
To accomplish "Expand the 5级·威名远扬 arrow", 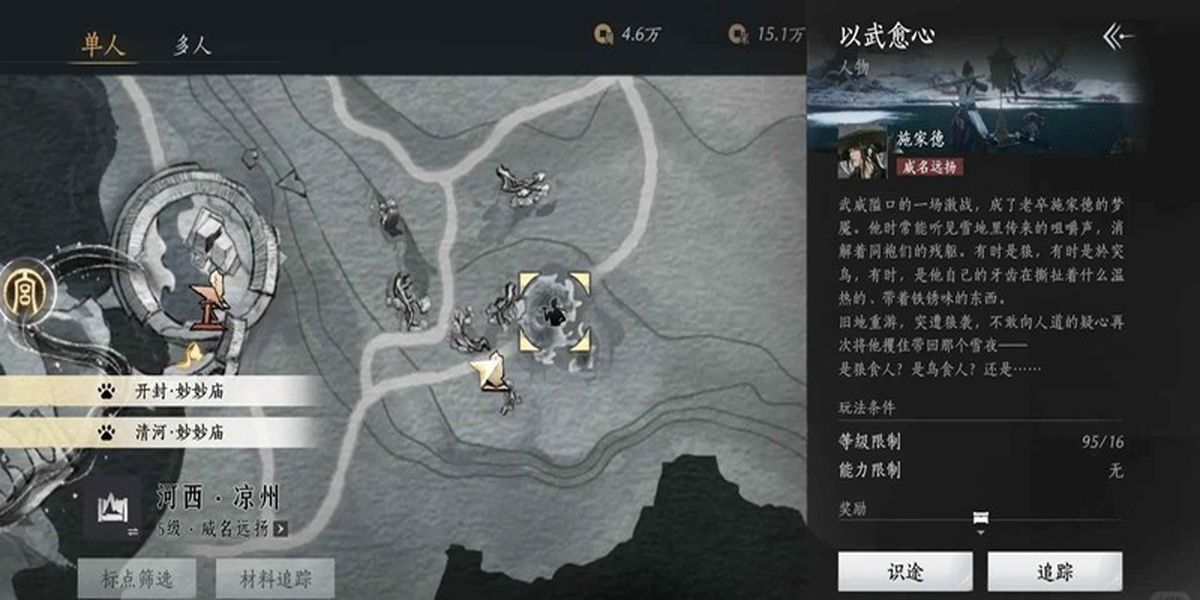I will (280, 529).
